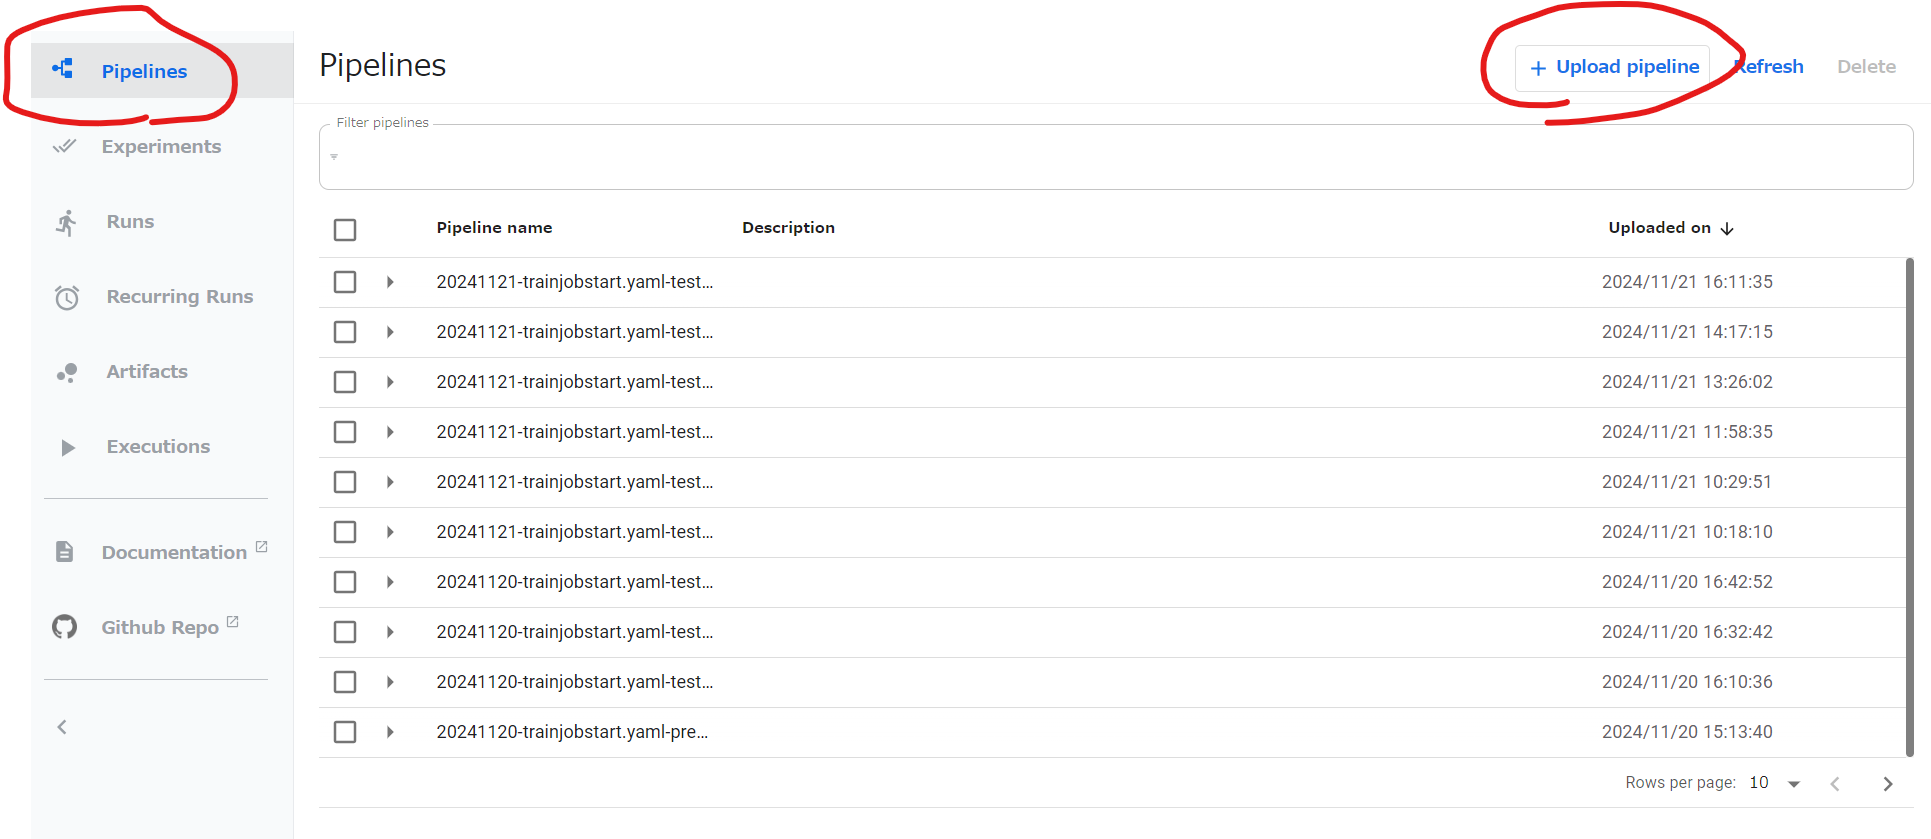Go to the previous page of pipelines
The width and height of the screenshot is (1931, 839).
click(1835, 784)
